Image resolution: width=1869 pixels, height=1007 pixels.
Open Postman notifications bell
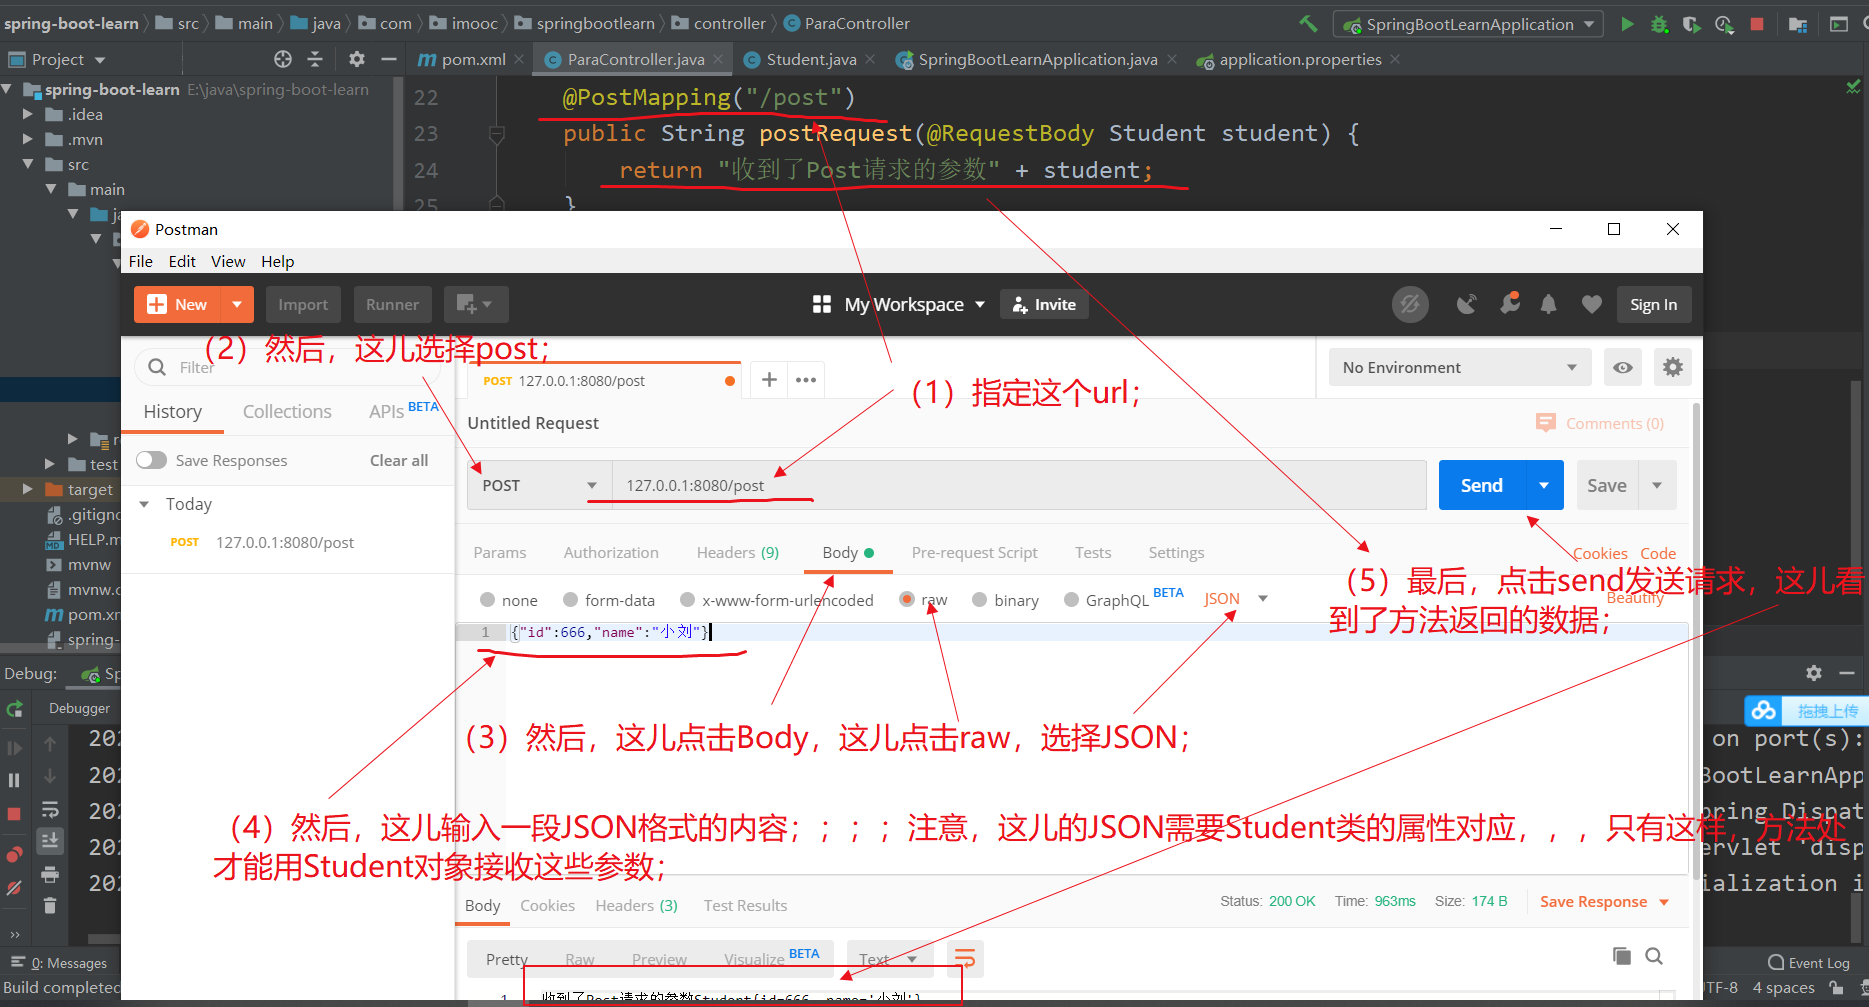pos(1549,304)
